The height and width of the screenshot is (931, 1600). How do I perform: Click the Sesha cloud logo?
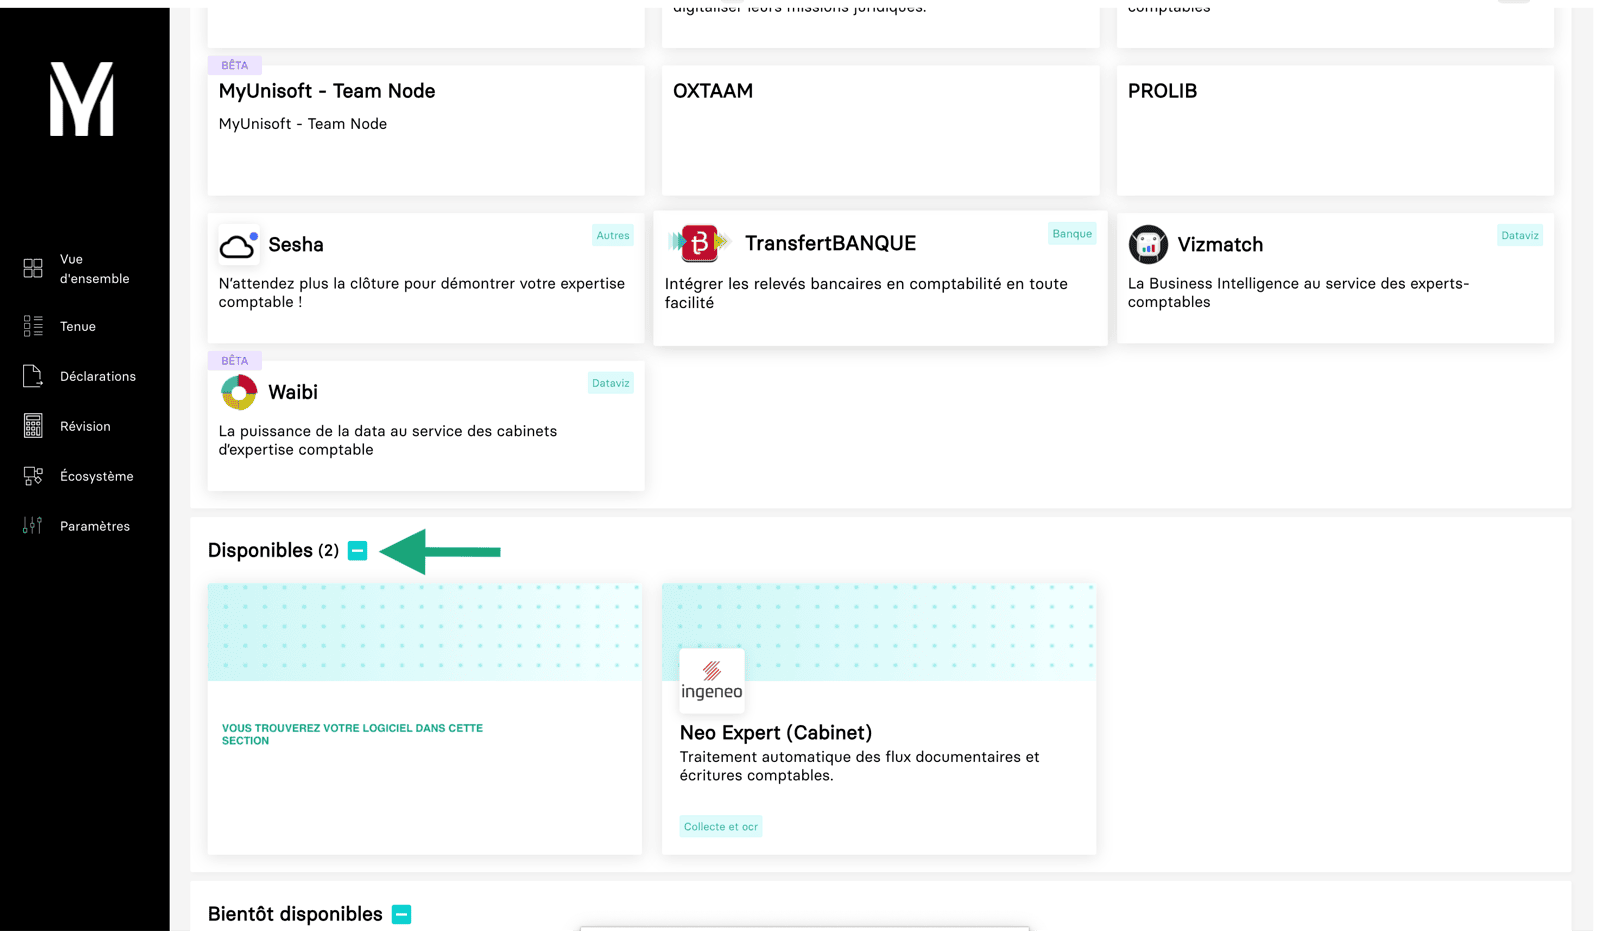[239, 244]
